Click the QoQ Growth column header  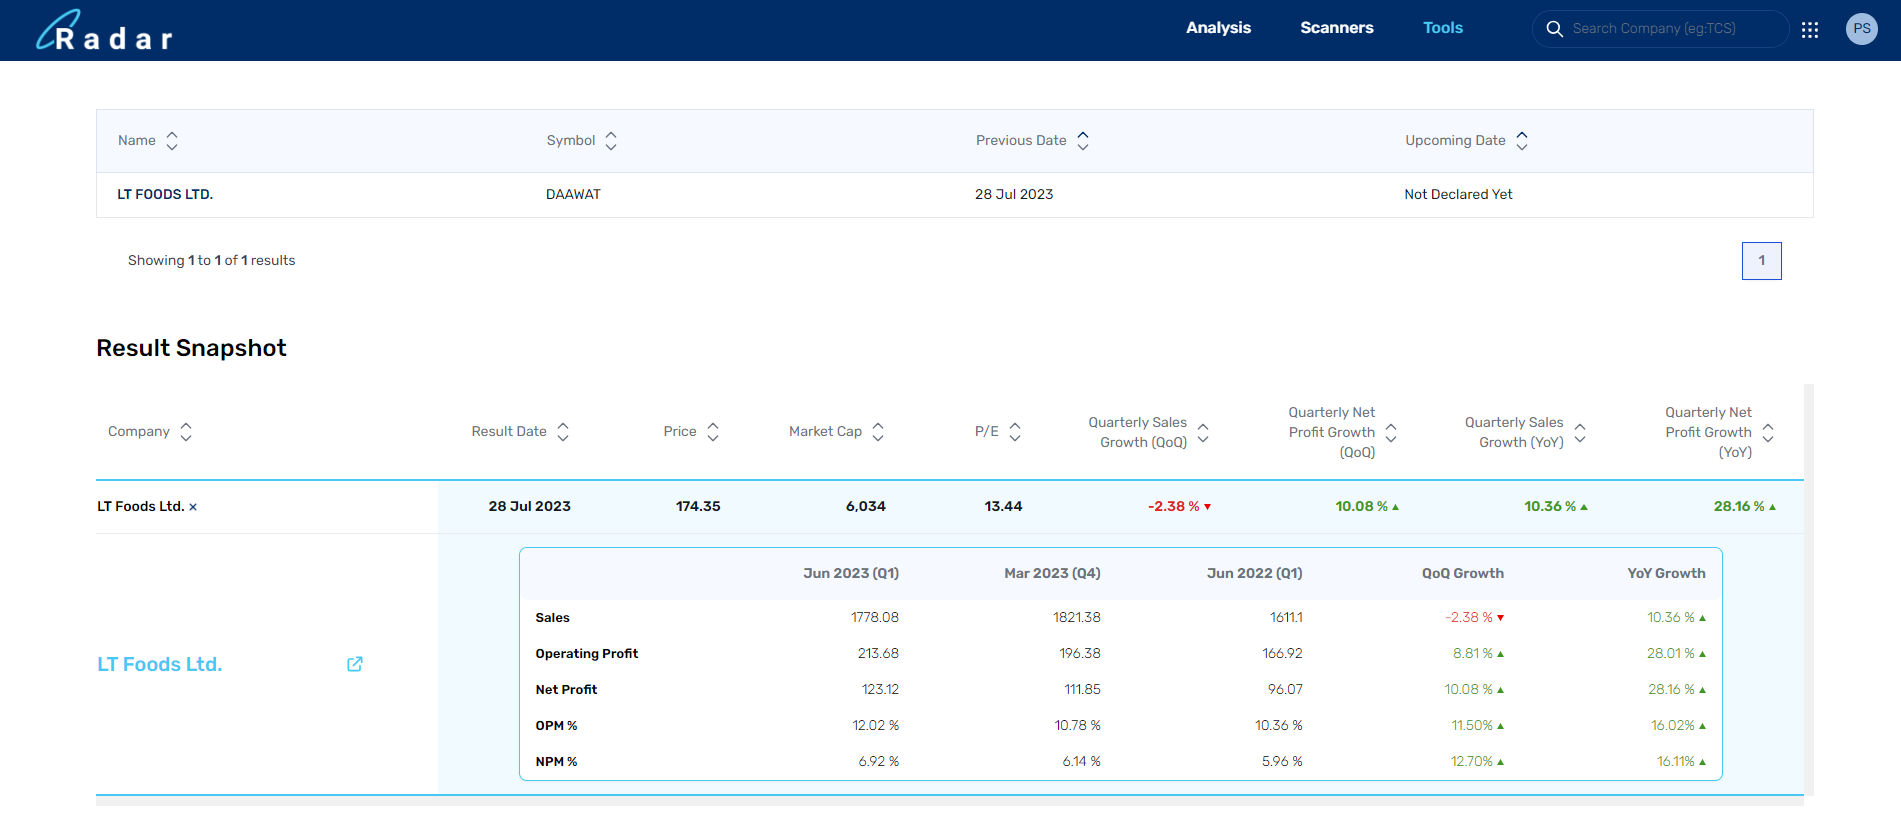(1463, 573)
